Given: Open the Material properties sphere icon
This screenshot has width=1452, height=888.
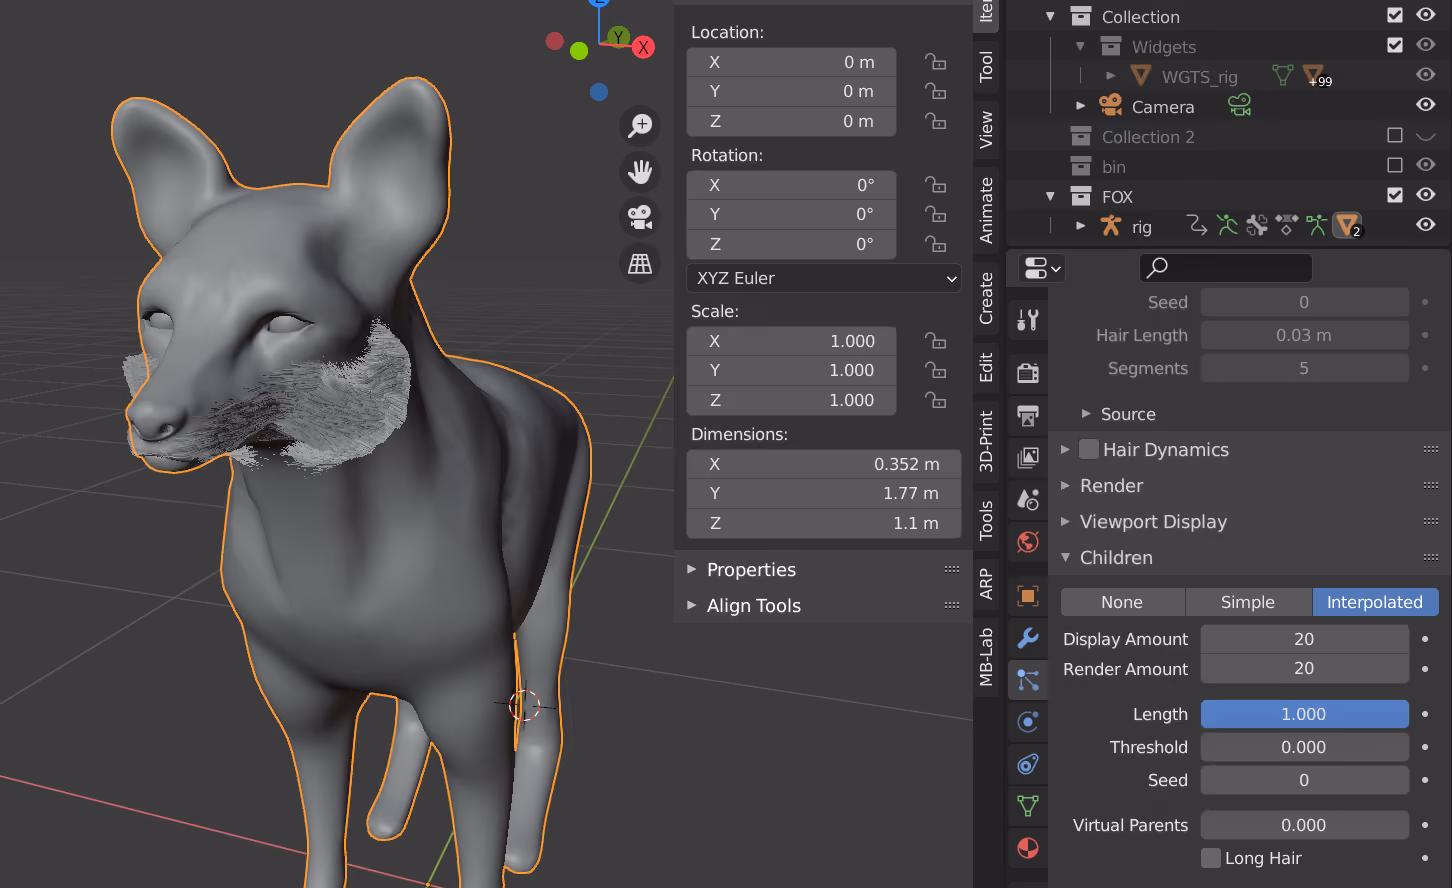Looking at the screenshot, I should 1028,848.
